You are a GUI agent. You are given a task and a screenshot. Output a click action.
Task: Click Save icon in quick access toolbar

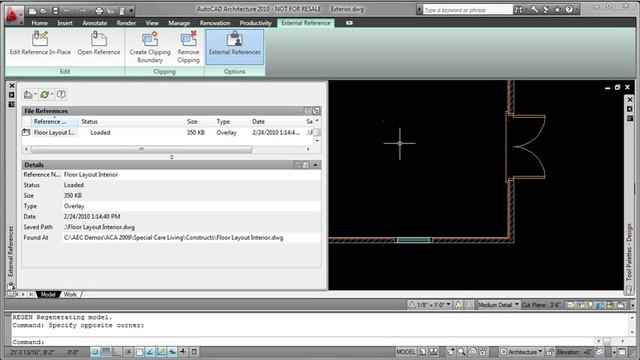click(56, 11)
